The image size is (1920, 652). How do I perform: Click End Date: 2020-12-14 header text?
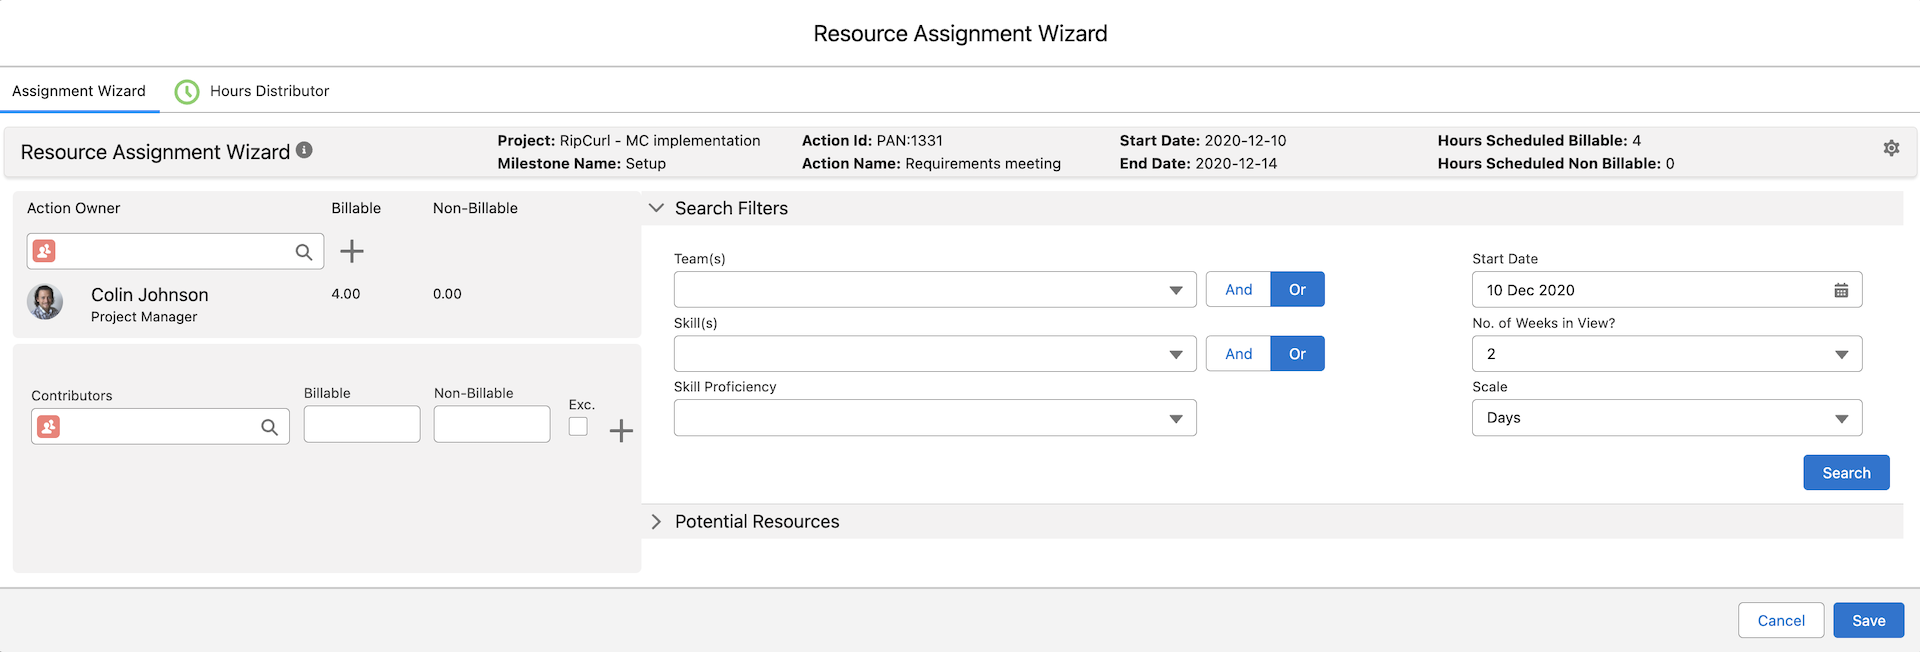tap(1198, 164)
